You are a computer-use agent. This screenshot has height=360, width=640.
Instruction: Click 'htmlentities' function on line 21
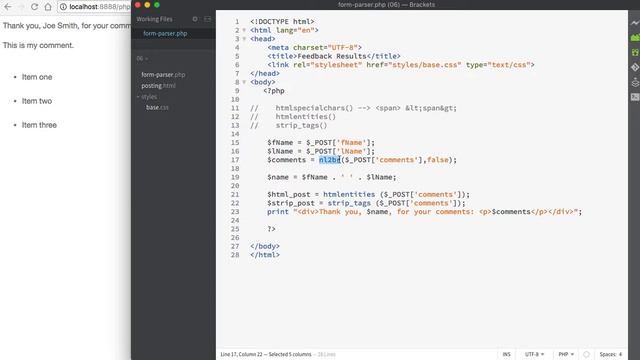tap(349, 194)
